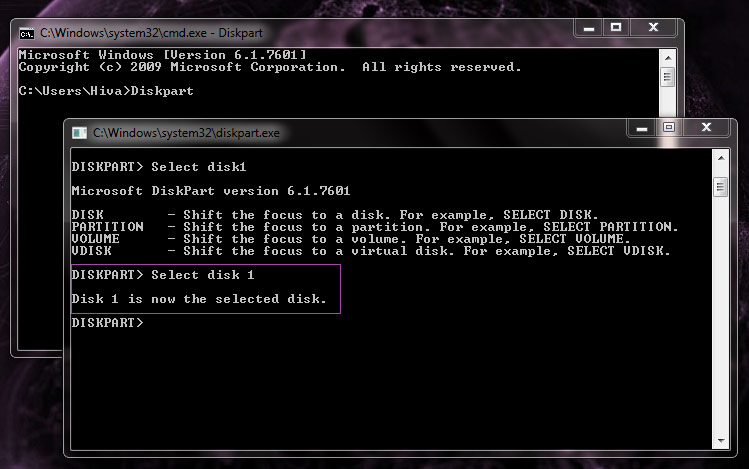This screenshot has height=469, width=749.
Task: Click the diskpart.exe title bar system icon
Action: pos(80,132)
